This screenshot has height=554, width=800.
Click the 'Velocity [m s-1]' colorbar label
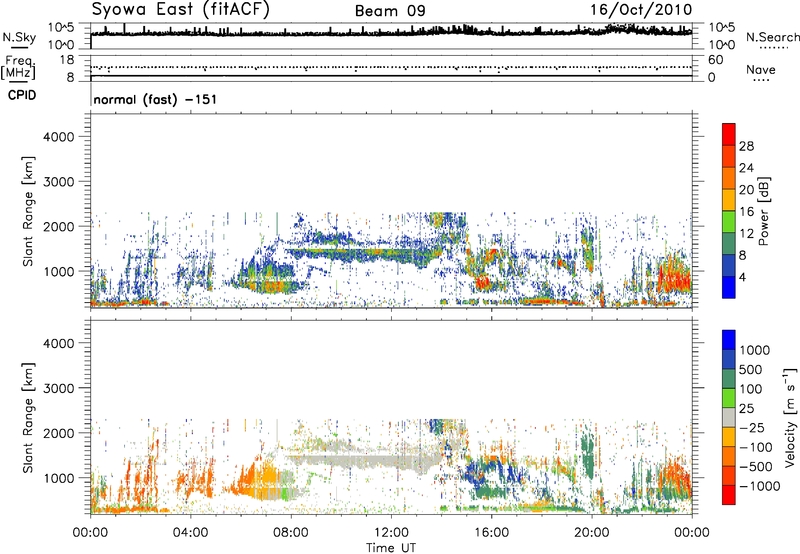(790, 417)
